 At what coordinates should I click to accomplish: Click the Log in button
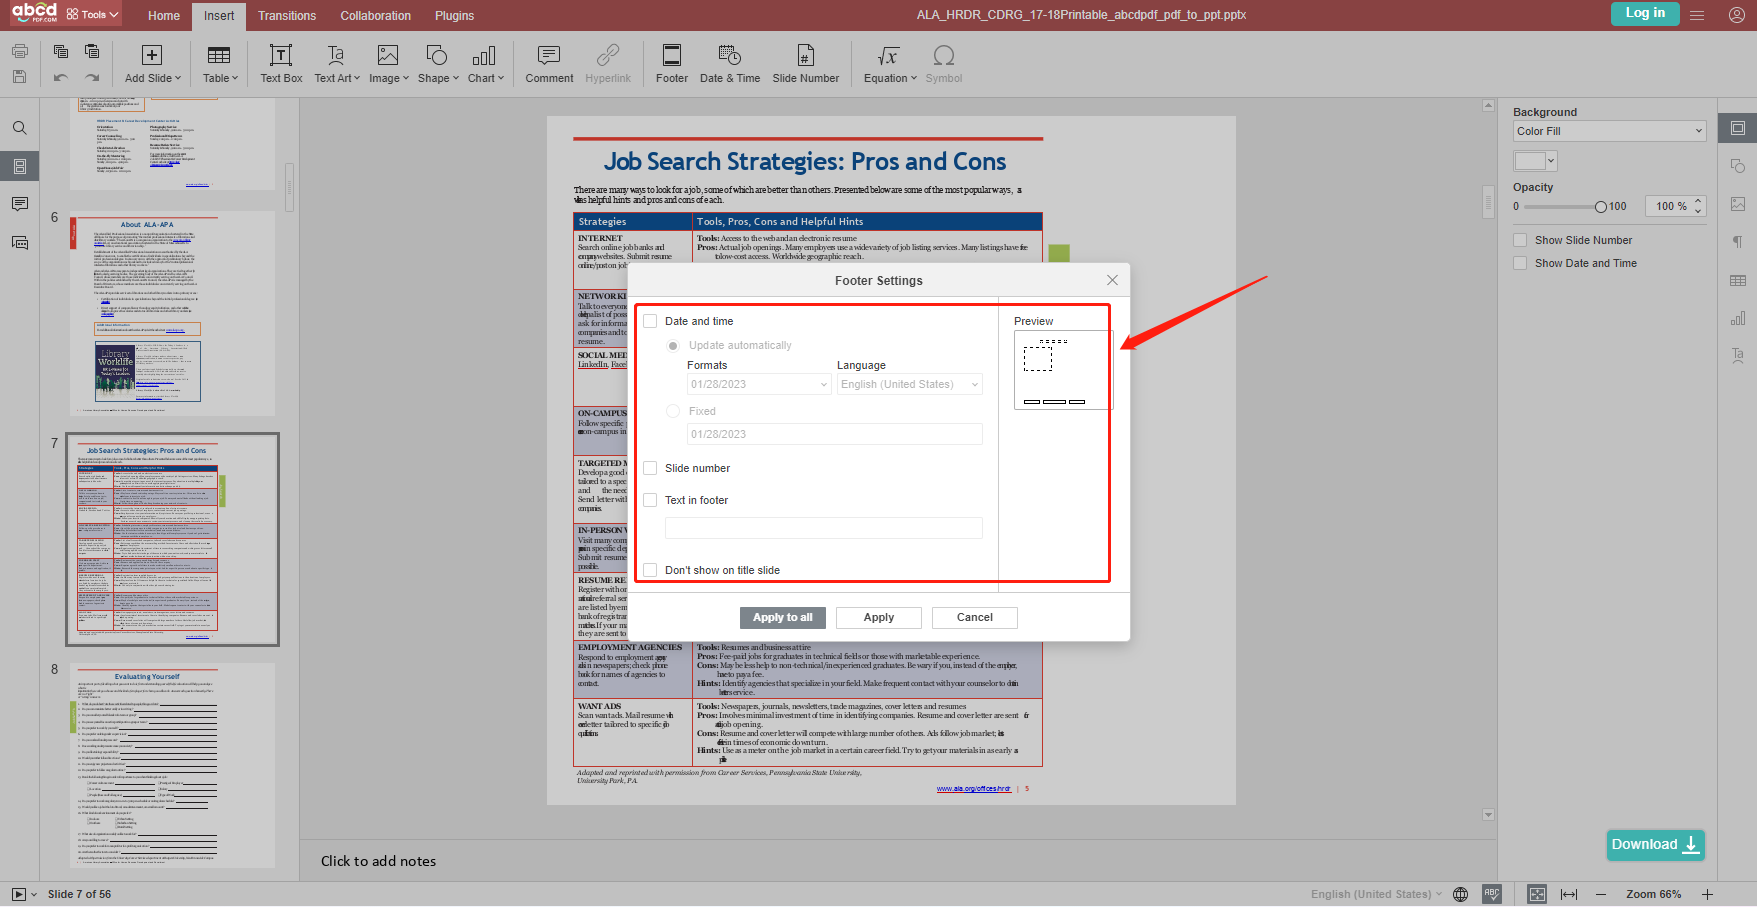[1645, 13]
